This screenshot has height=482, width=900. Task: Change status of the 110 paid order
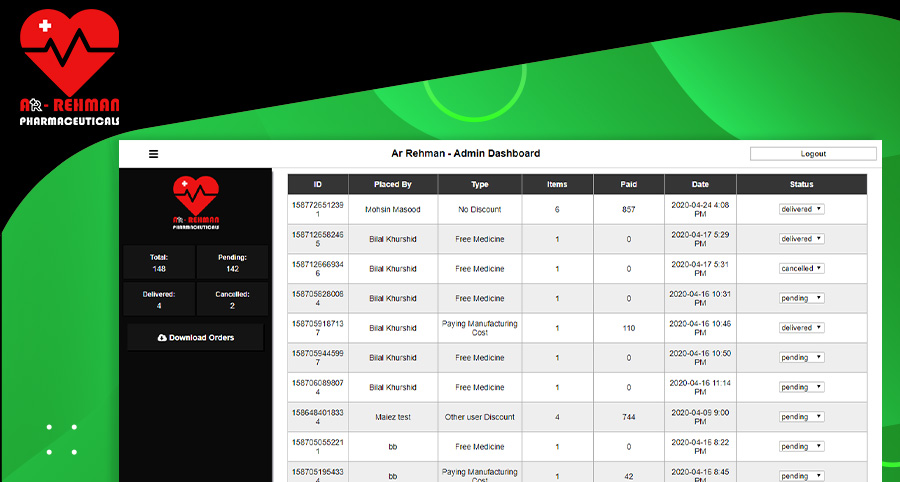[801, 328]
